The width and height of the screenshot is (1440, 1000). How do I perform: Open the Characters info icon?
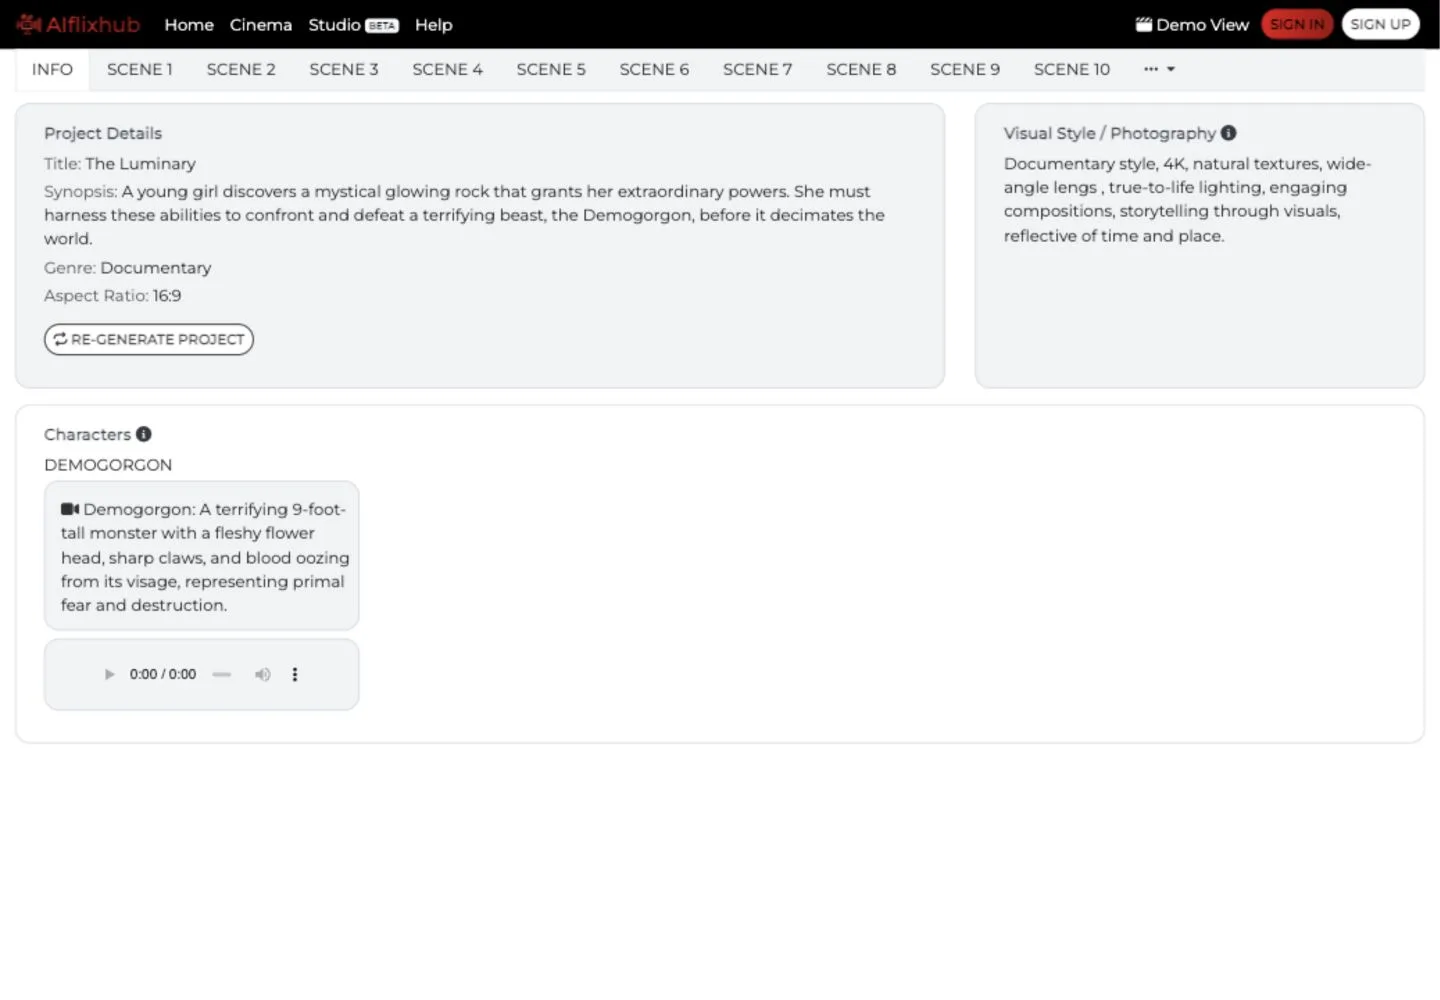point(144,434)
